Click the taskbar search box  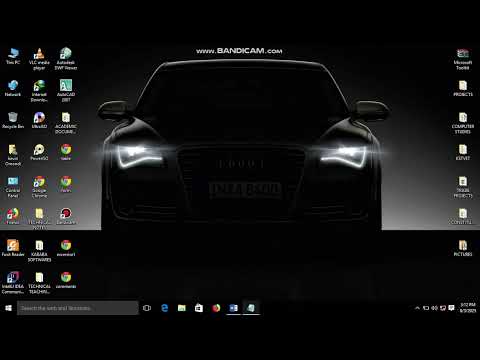(x=78, y=308)
